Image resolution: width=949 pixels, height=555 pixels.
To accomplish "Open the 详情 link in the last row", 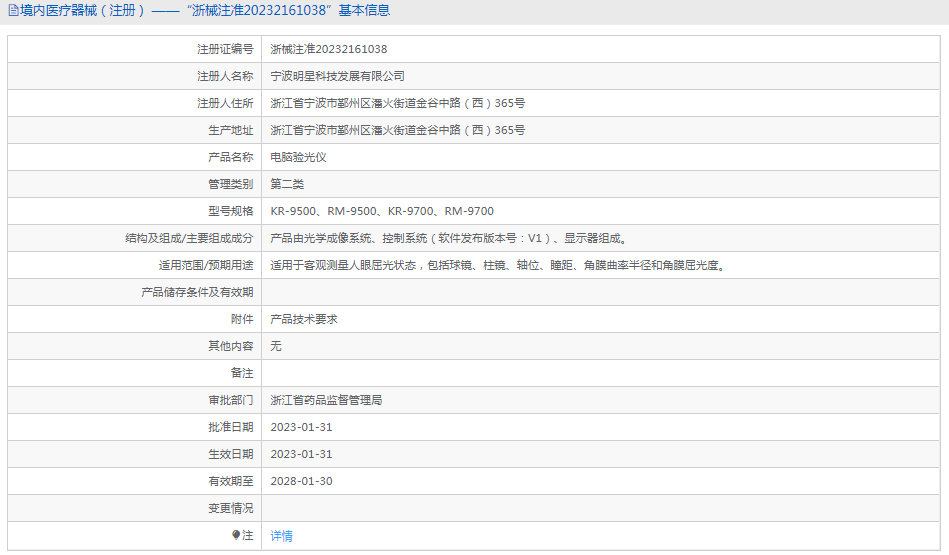I will click(281, 536).
